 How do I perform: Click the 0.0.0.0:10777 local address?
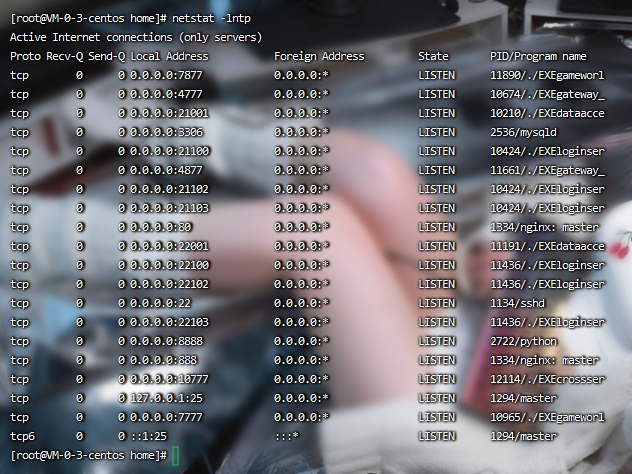(168, 379)
